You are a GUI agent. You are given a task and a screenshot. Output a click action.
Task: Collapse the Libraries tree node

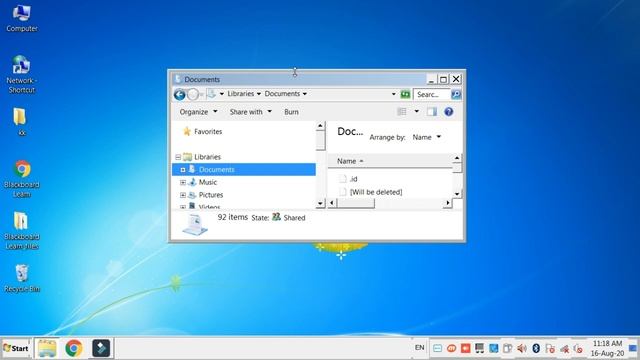pyautogui.click(x=178, y=157)
